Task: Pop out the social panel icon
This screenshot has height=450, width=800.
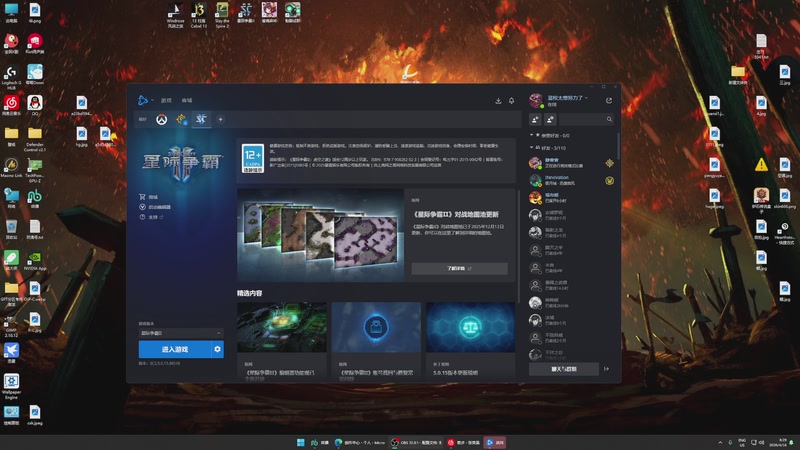Action: [609, 101]
